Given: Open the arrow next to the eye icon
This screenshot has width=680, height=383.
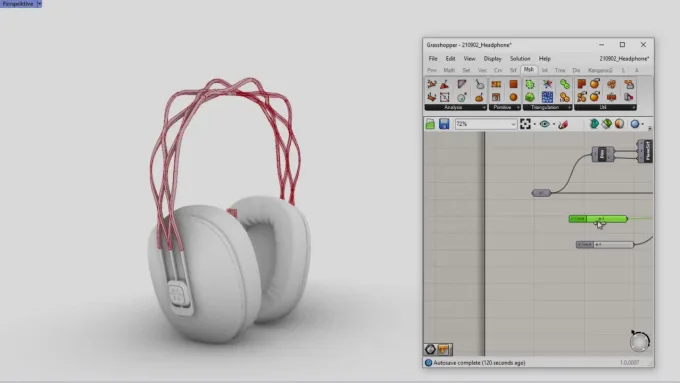Looking at the screenshot, I should point(554,124).
